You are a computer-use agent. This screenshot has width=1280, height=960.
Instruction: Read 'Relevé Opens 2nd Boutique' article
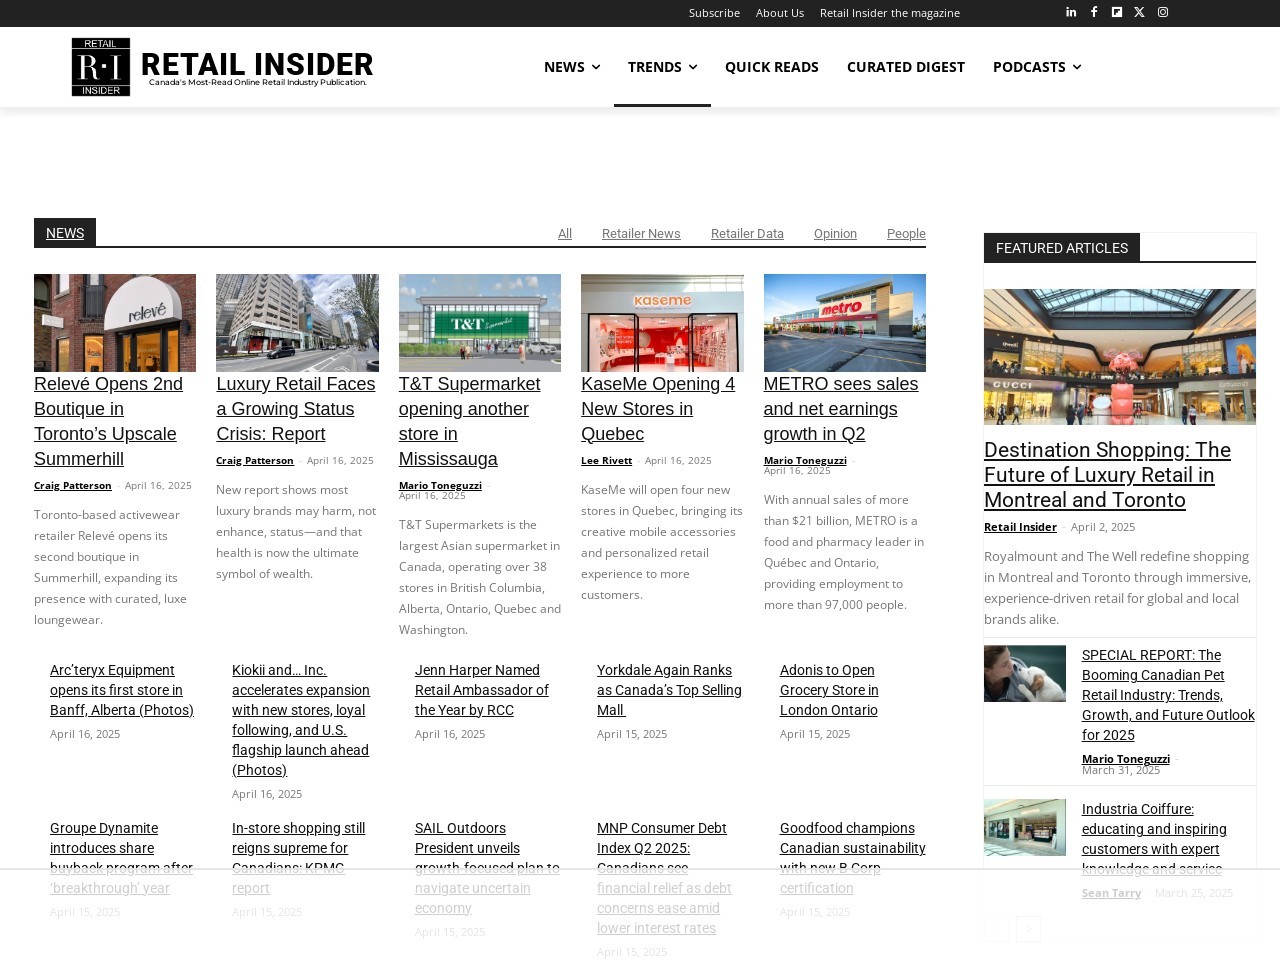(108, 421)
